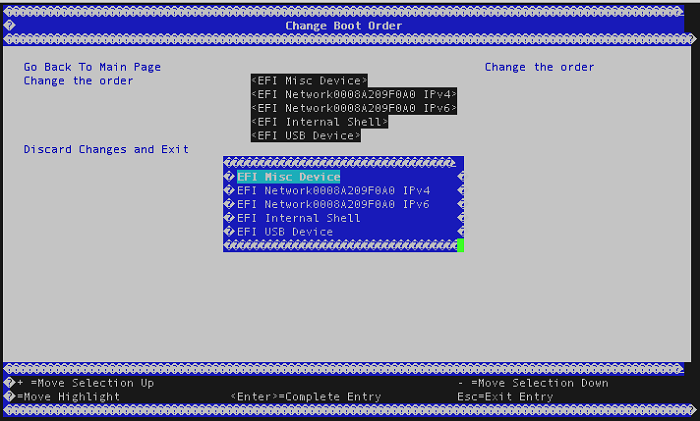Click the Enter=Complete Entry hint
Viewport: 700px width, 421px height.
click(x=305, y=397)
